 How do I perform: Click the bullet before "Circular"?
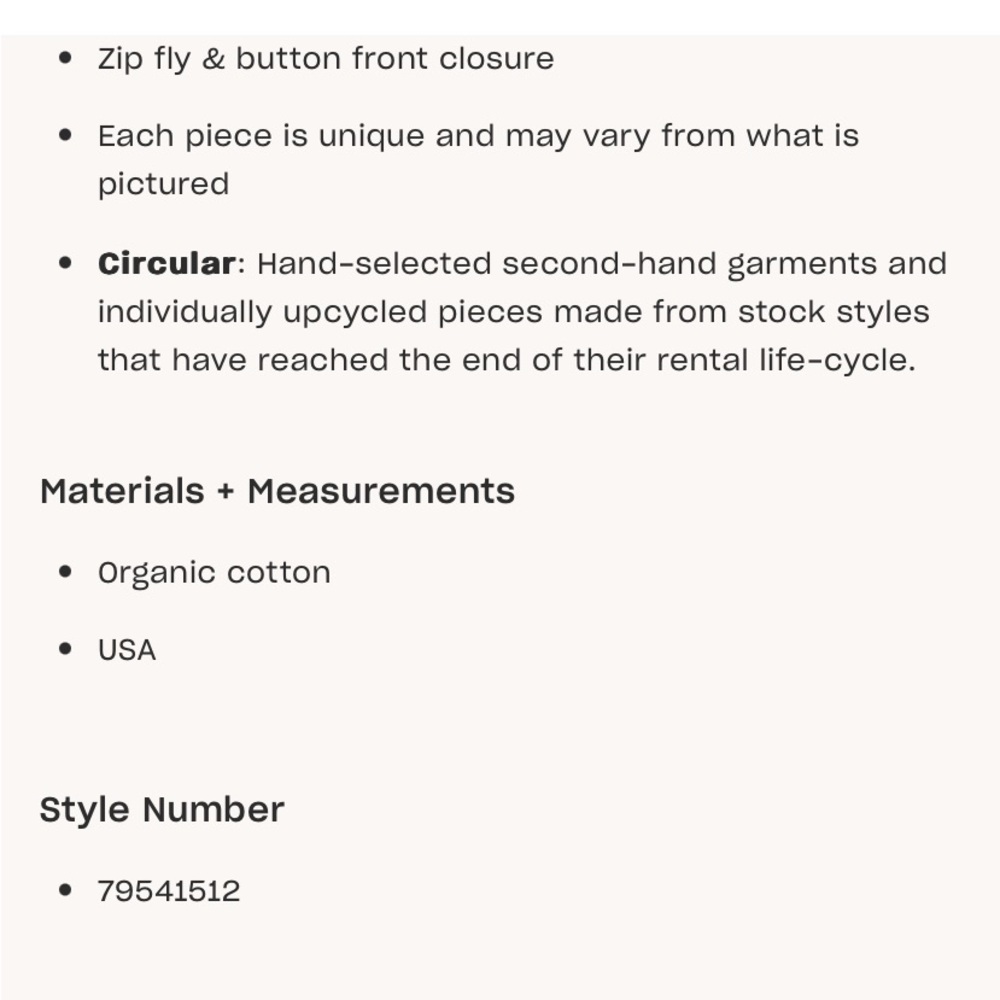pyautogui.click(x=66, y=264)
